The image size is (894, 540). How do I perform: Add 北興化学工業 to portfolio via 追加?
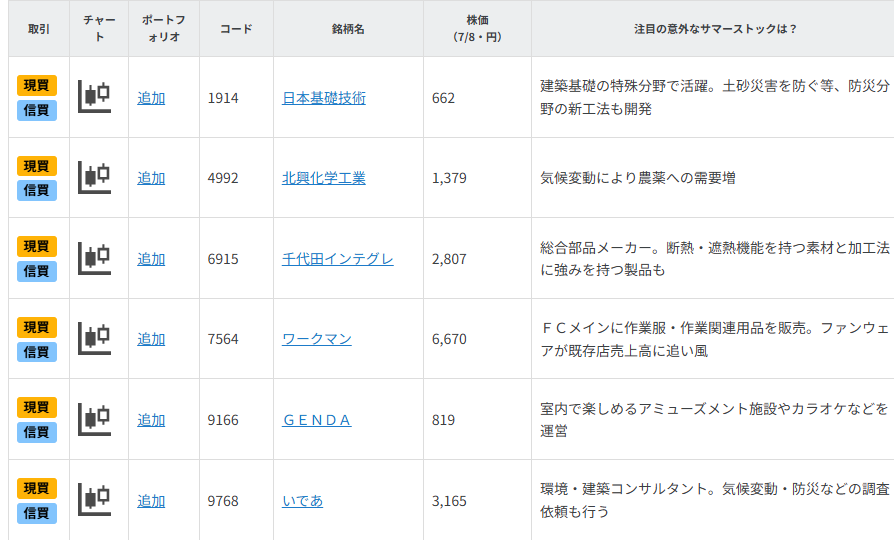click(151, 178)
